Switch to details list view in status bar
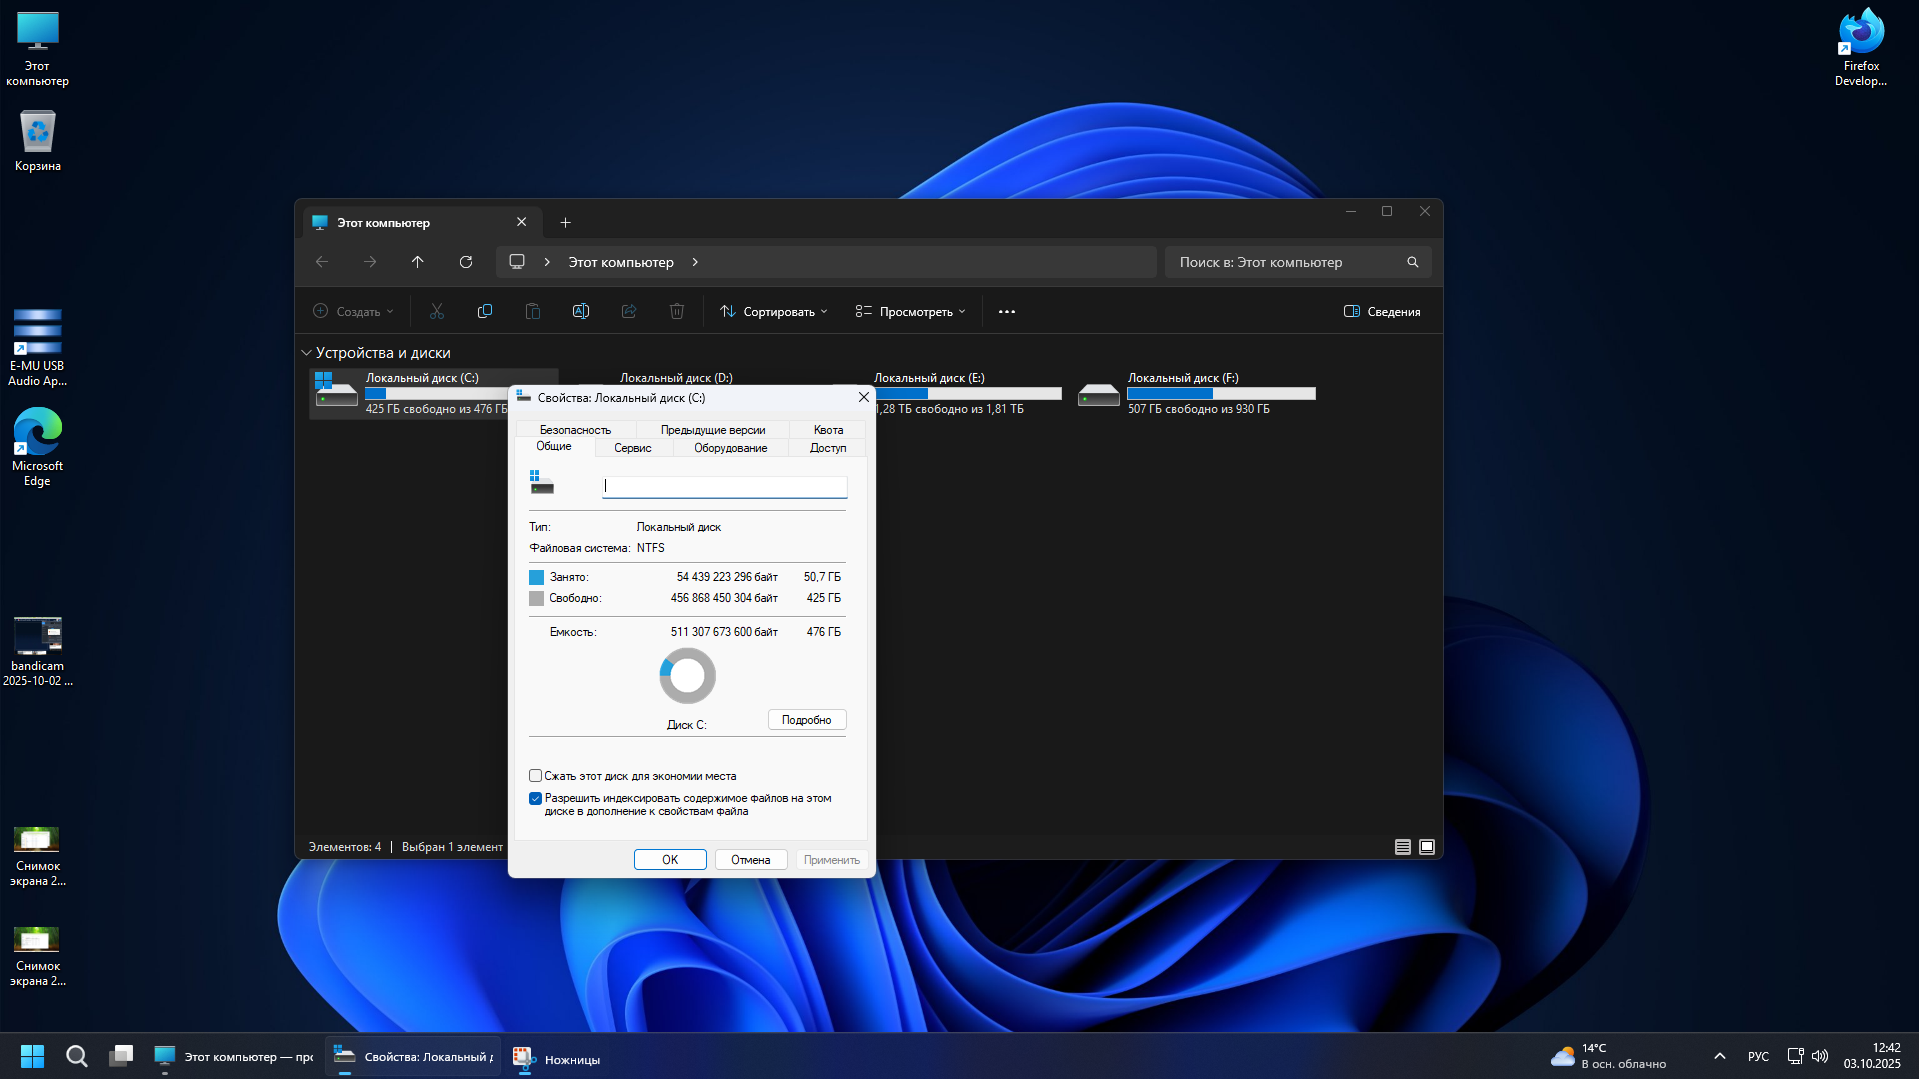 coord(1403,847)
